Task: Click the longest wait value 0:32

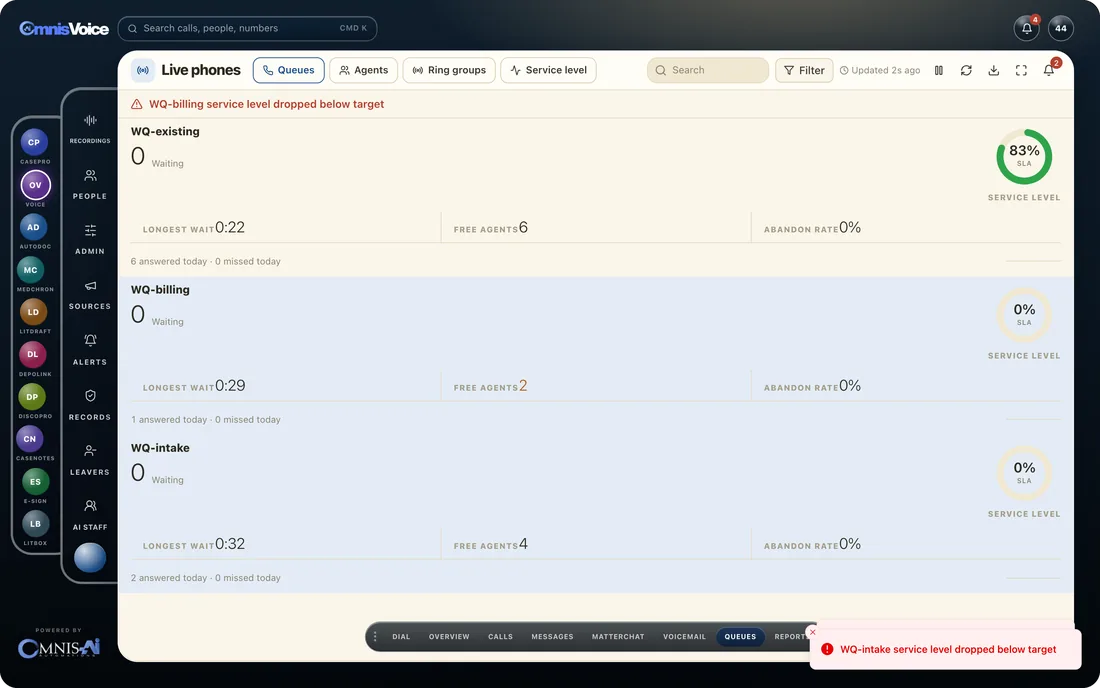Action: tap(230, 544)
